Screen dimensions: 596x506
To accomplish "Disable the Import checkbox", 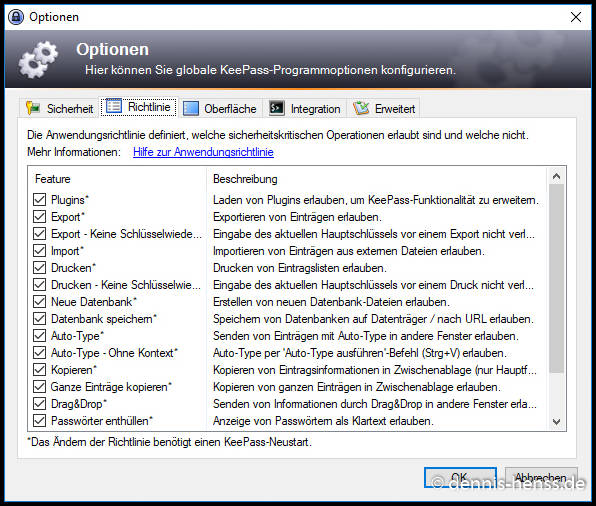I will click(x=40, y=251).
